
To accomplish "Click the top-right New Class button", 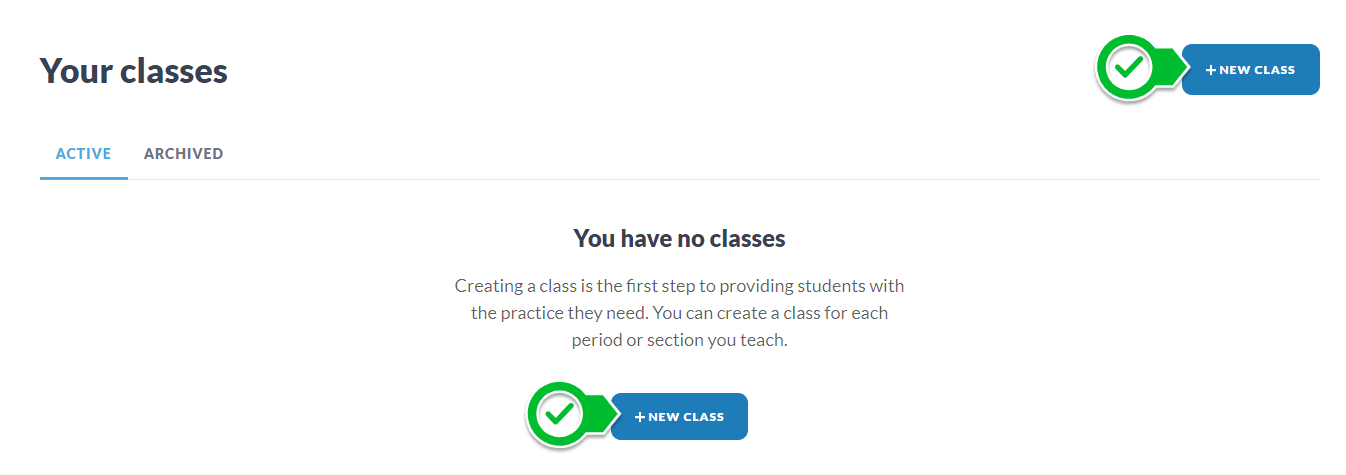I will point(1250,70).
